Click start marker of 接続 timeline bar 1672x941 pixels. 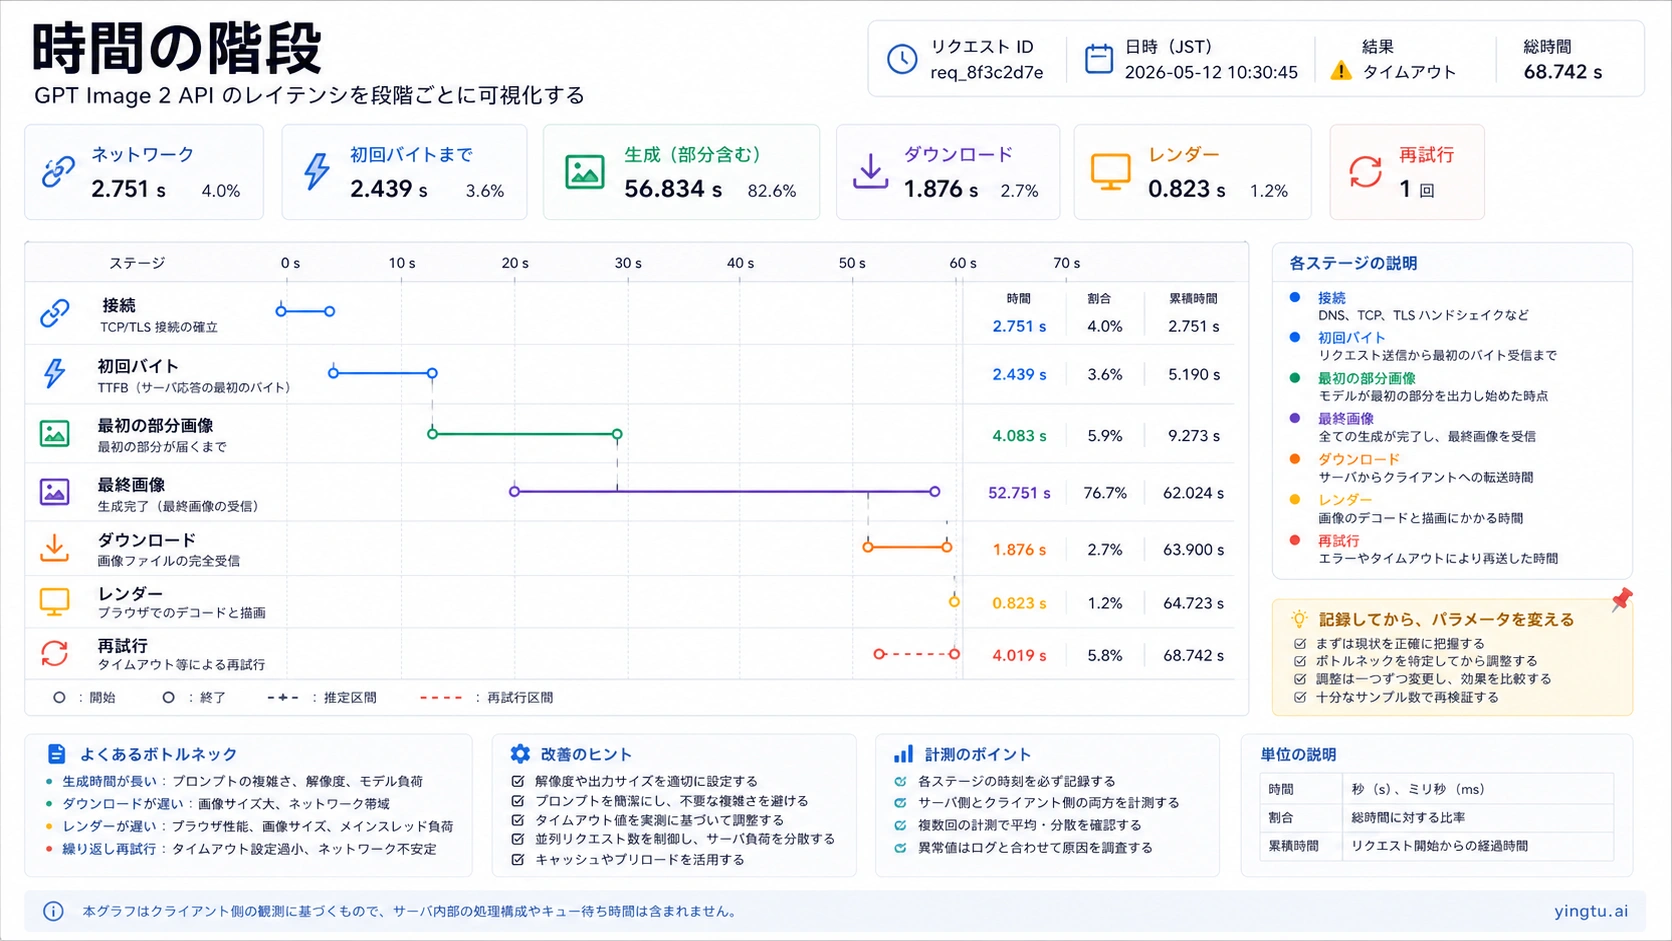tap(281, 311)
